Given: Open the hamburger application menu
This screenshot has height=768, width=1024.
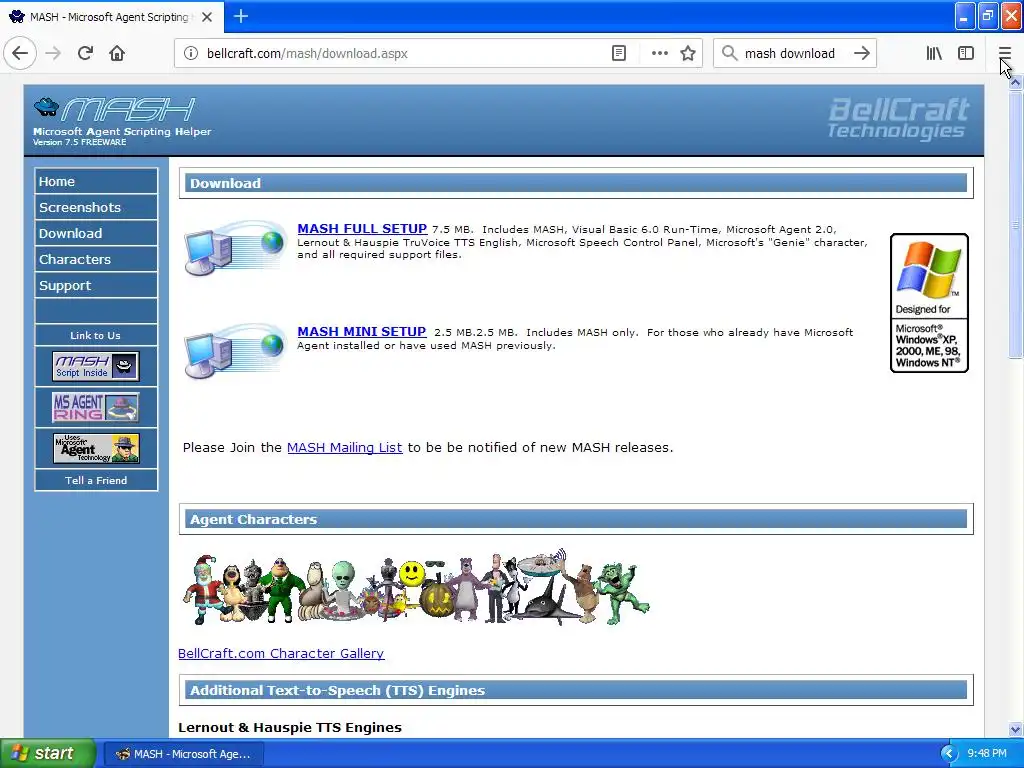Looking at the screenshot, I should (x=1004, y=54).
